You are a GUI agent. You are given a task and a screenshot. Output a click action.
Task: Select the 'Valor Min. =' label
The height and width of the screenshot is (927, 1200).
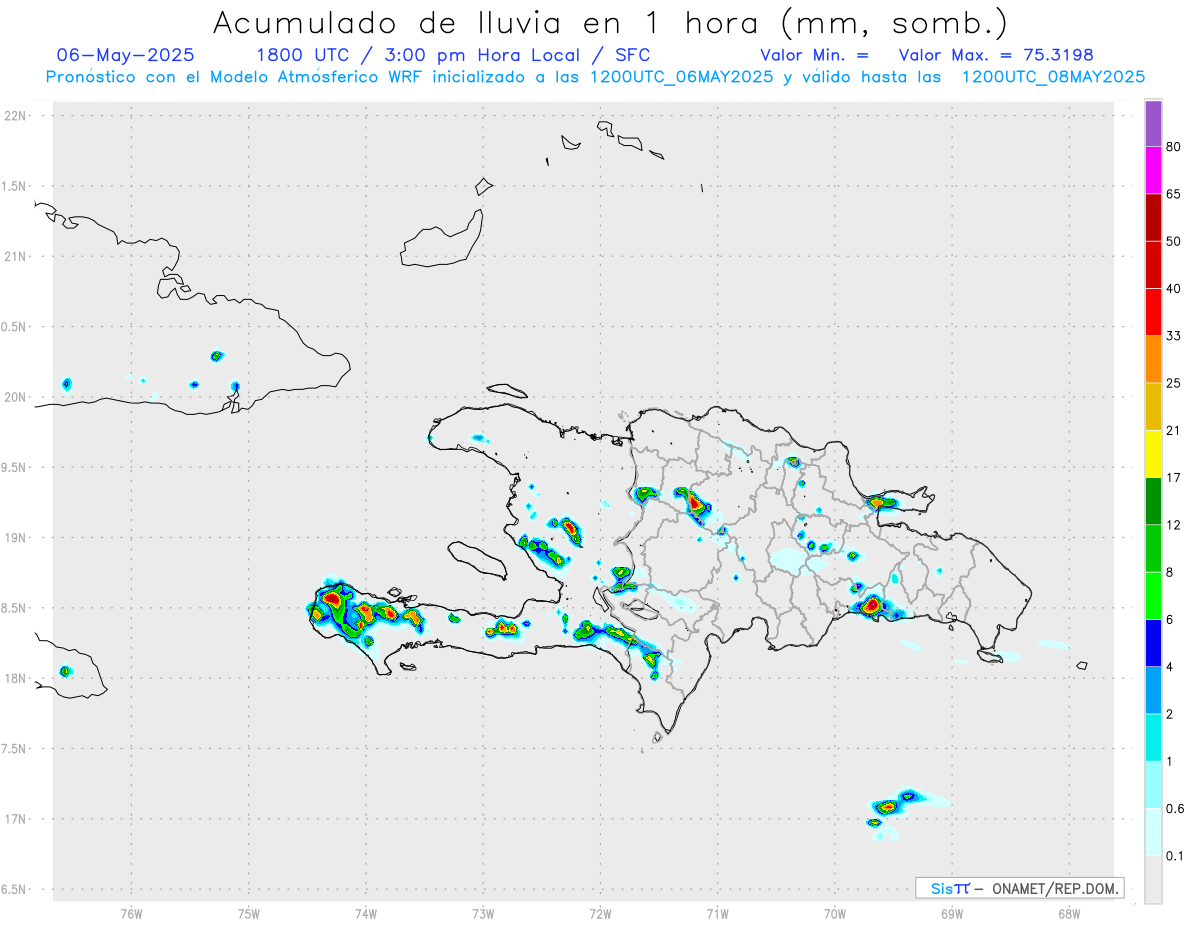pyautogui.click(x=814, y=55)
